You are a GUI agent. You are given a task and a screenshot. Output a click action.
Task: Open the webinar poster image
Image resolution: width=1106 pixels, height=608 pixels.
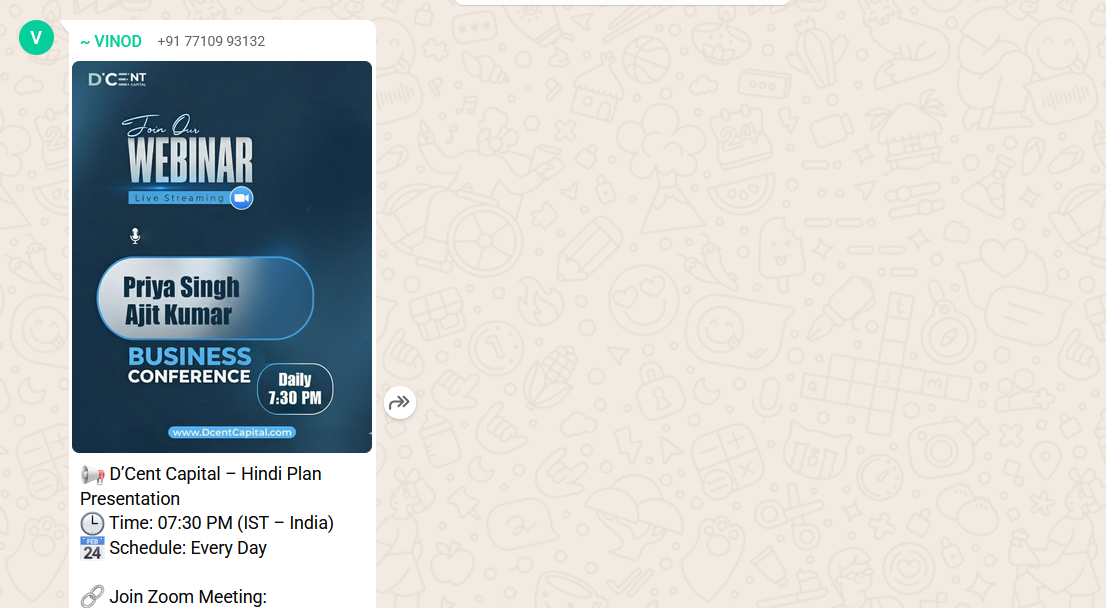point(221,257)
